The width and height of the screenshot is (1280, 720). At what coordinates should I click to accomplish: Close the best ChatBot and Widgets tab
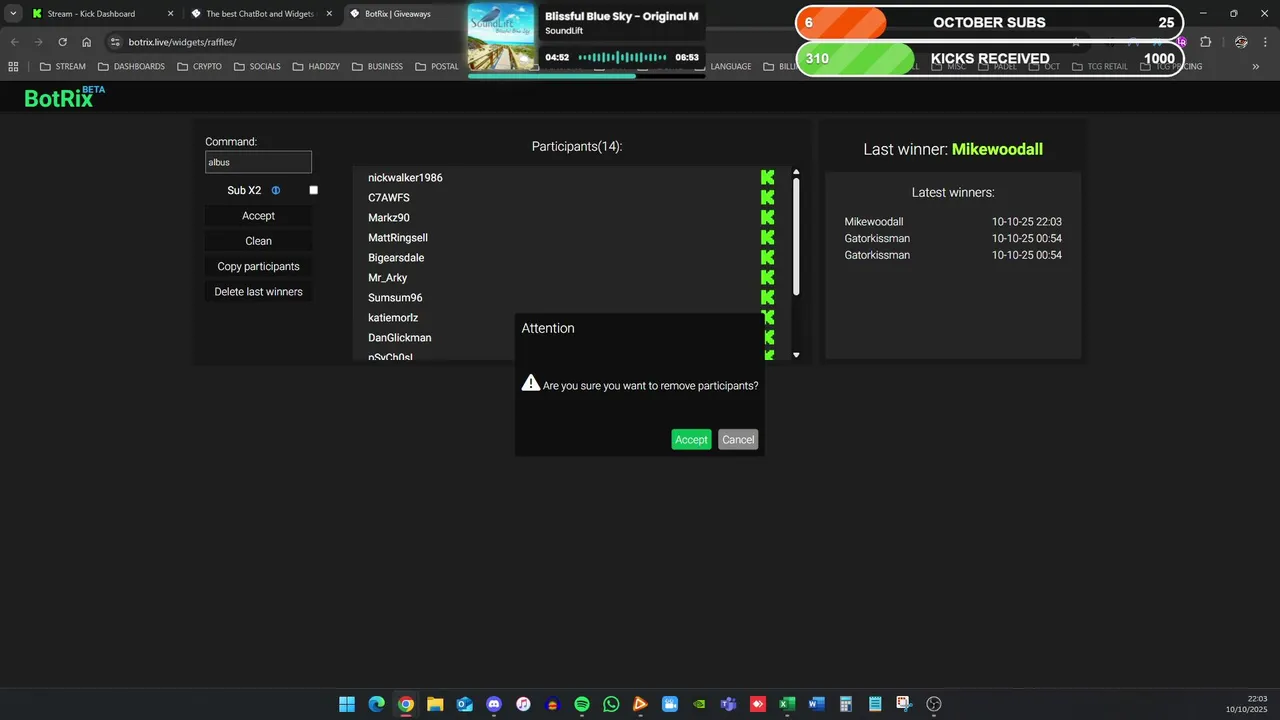coord(329,14)
